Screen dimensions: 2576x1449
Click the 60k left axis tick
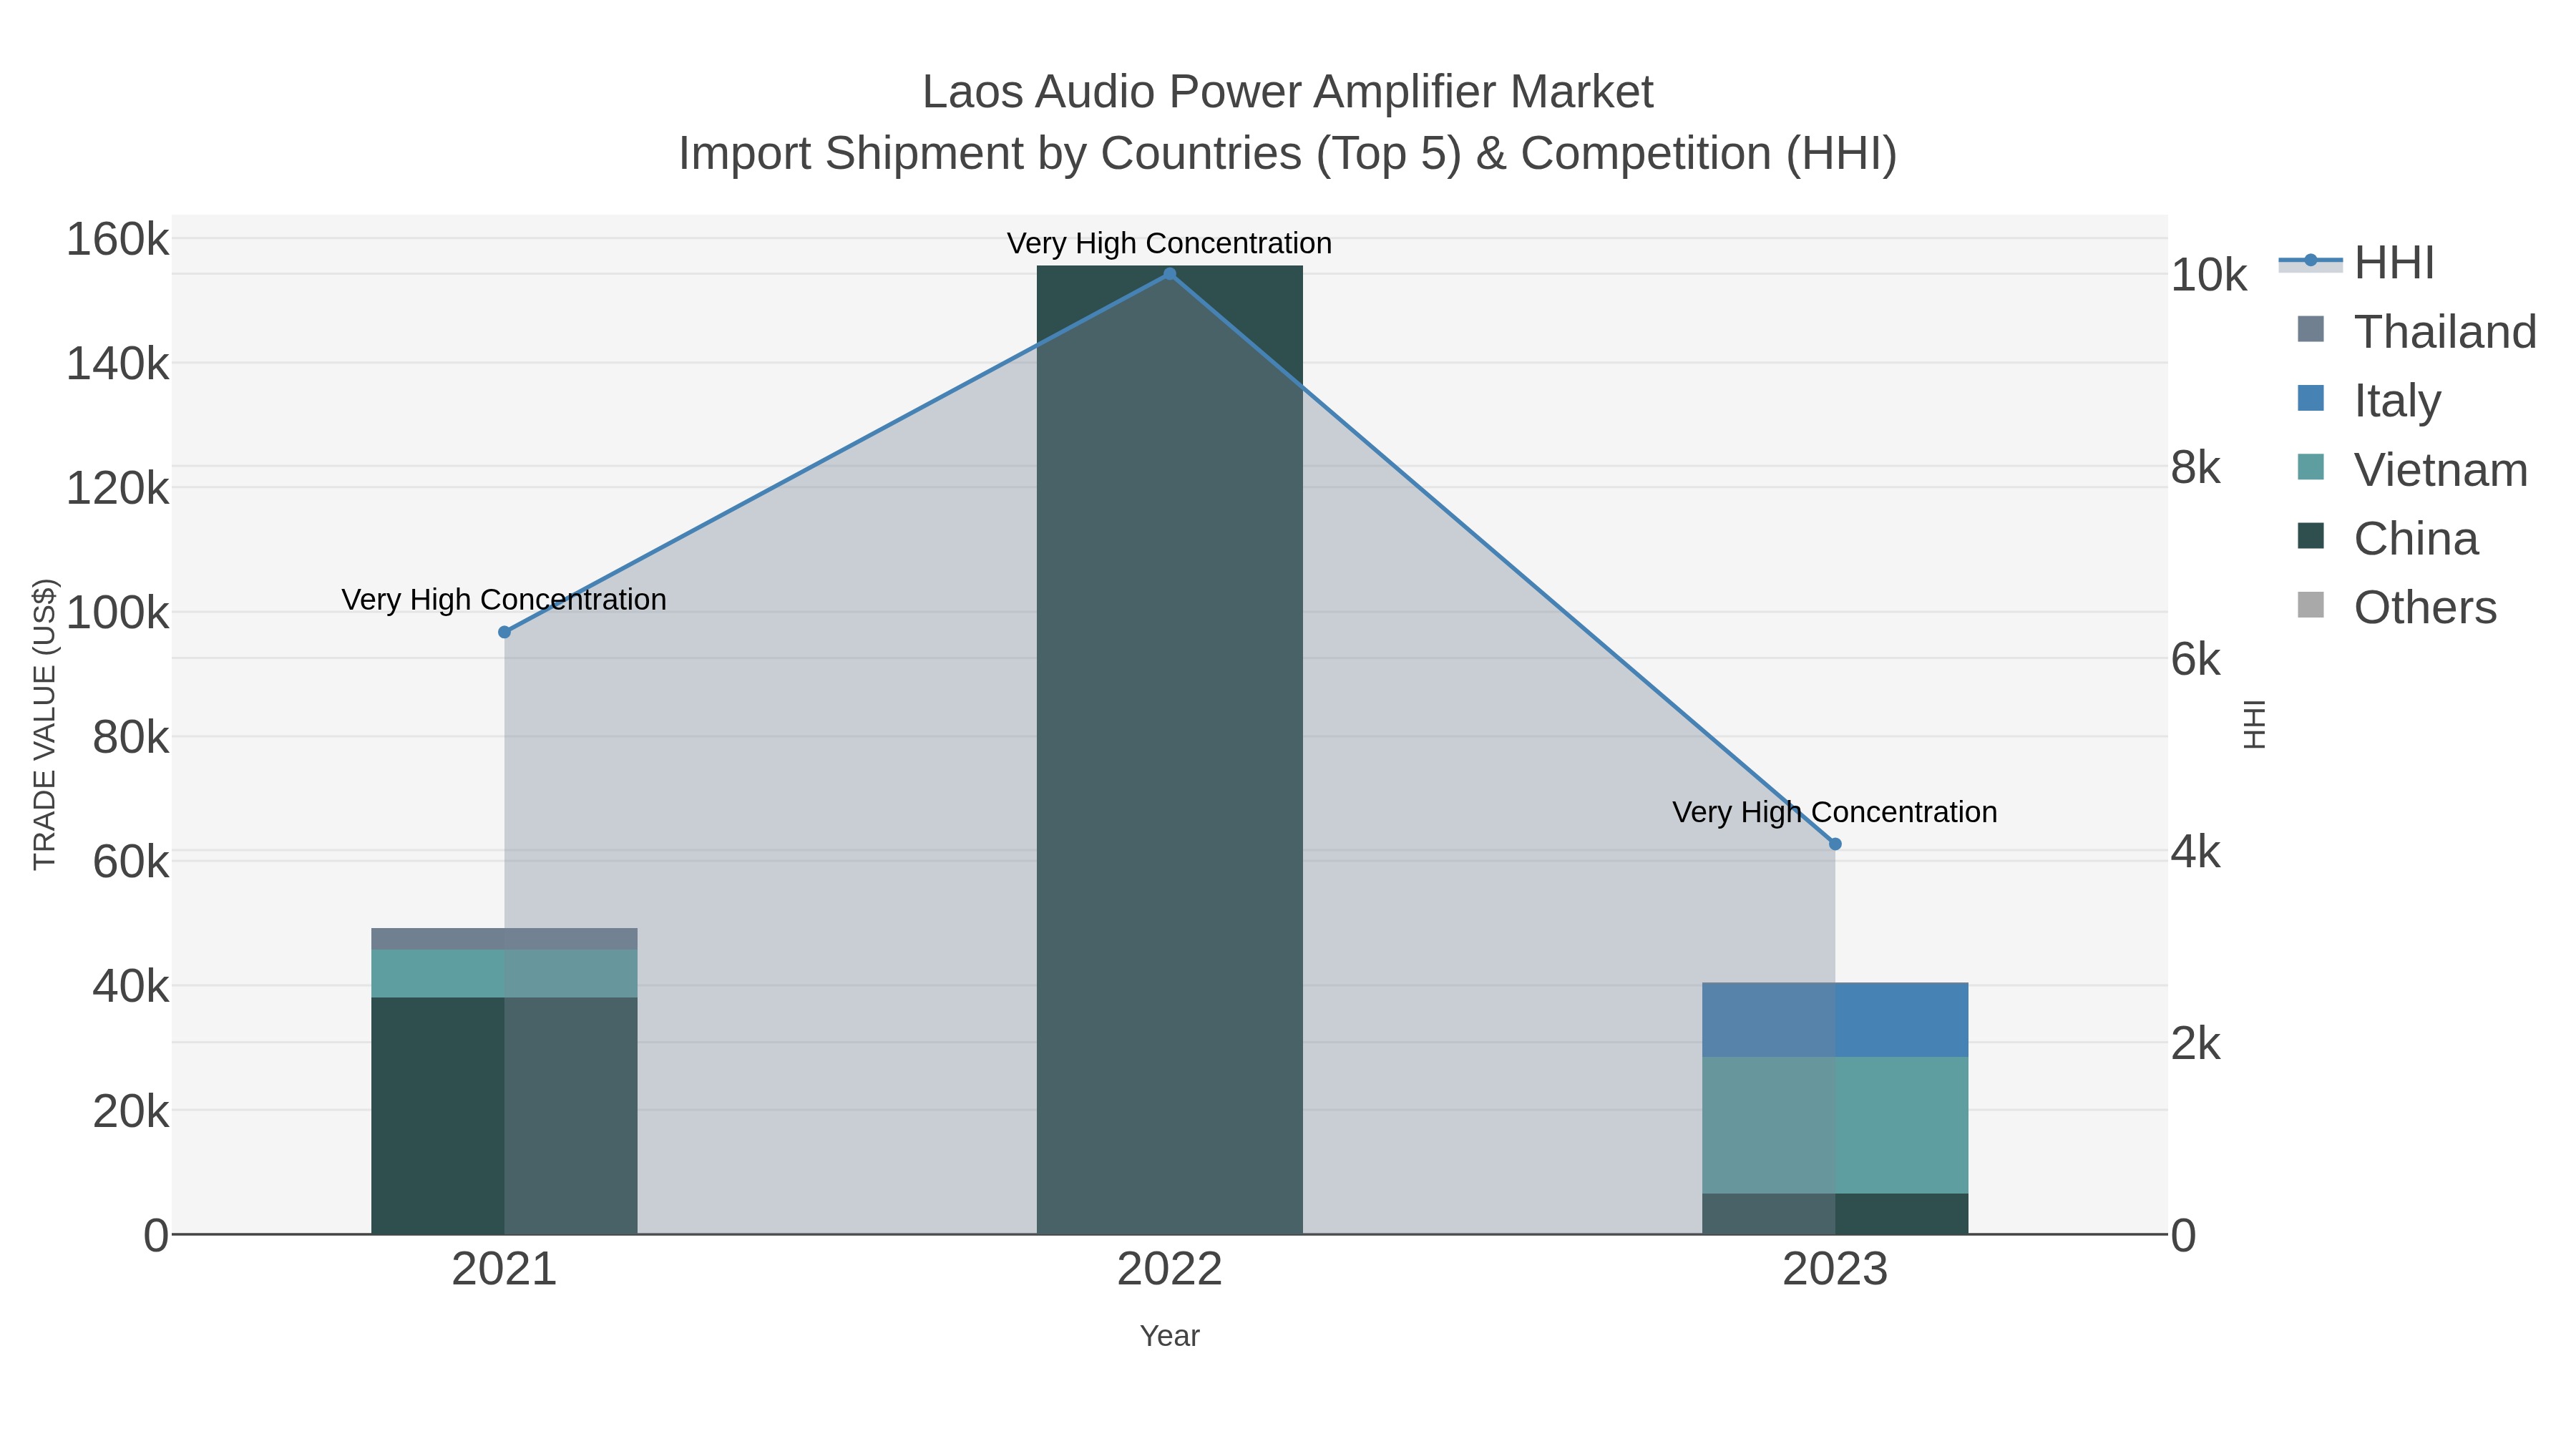coord(131,862)
